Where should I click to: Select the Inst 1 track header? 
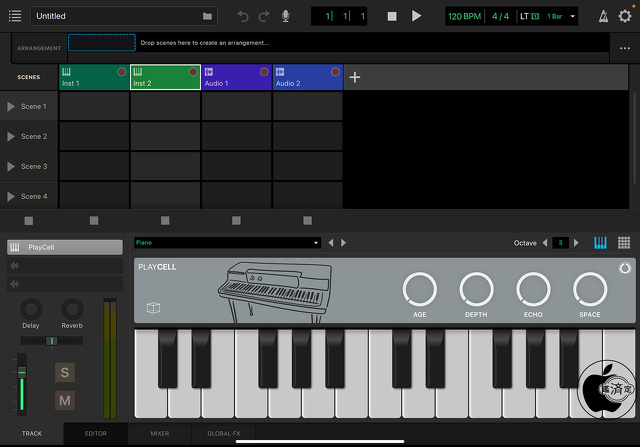94,77
